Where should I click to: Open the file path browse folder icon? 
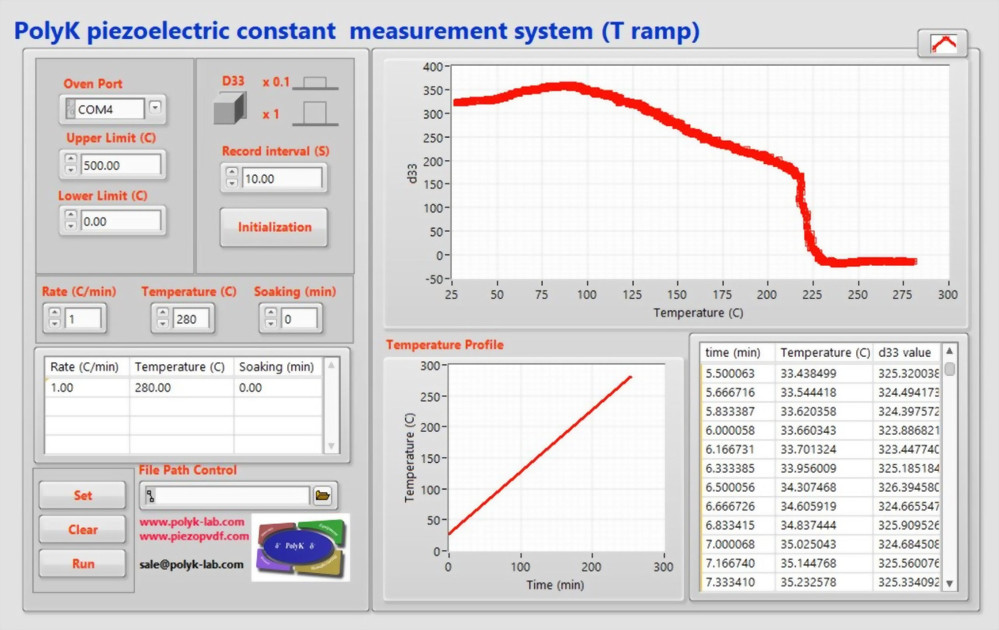click(x=322, y=496)
